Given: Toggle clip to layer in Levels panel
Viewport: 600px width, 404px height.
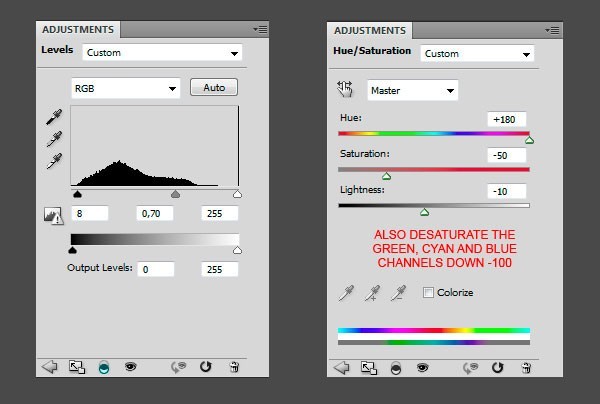Looking at the screenshot, I should tap(104, 367).
